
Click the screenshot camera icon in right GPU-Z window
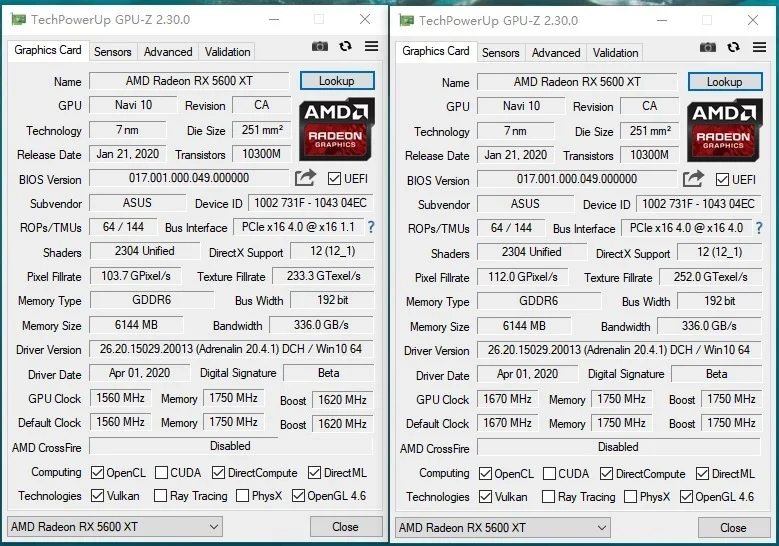pos(708,47)
